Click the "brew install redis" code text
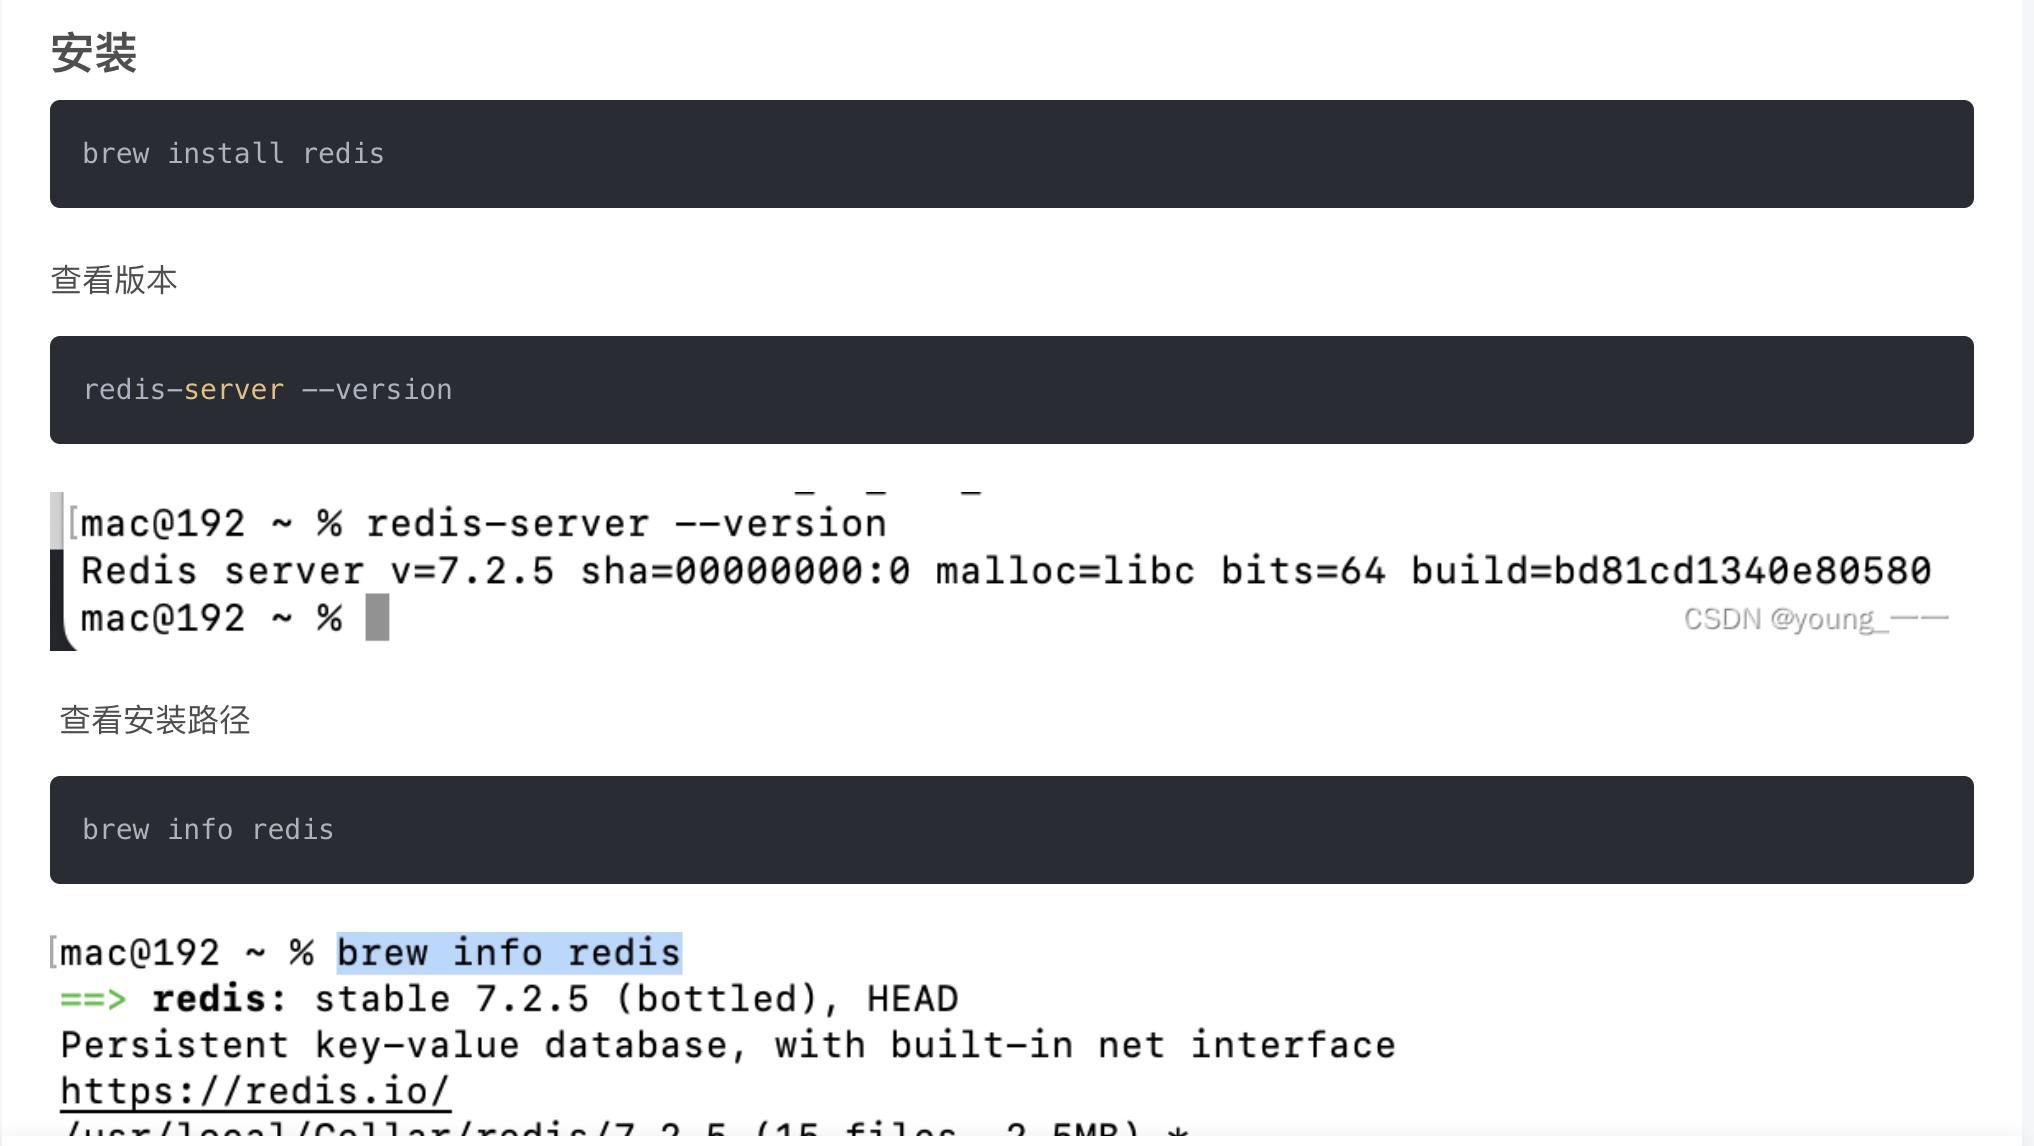The image size is (2034, 1146). click(x=233, y=154)
